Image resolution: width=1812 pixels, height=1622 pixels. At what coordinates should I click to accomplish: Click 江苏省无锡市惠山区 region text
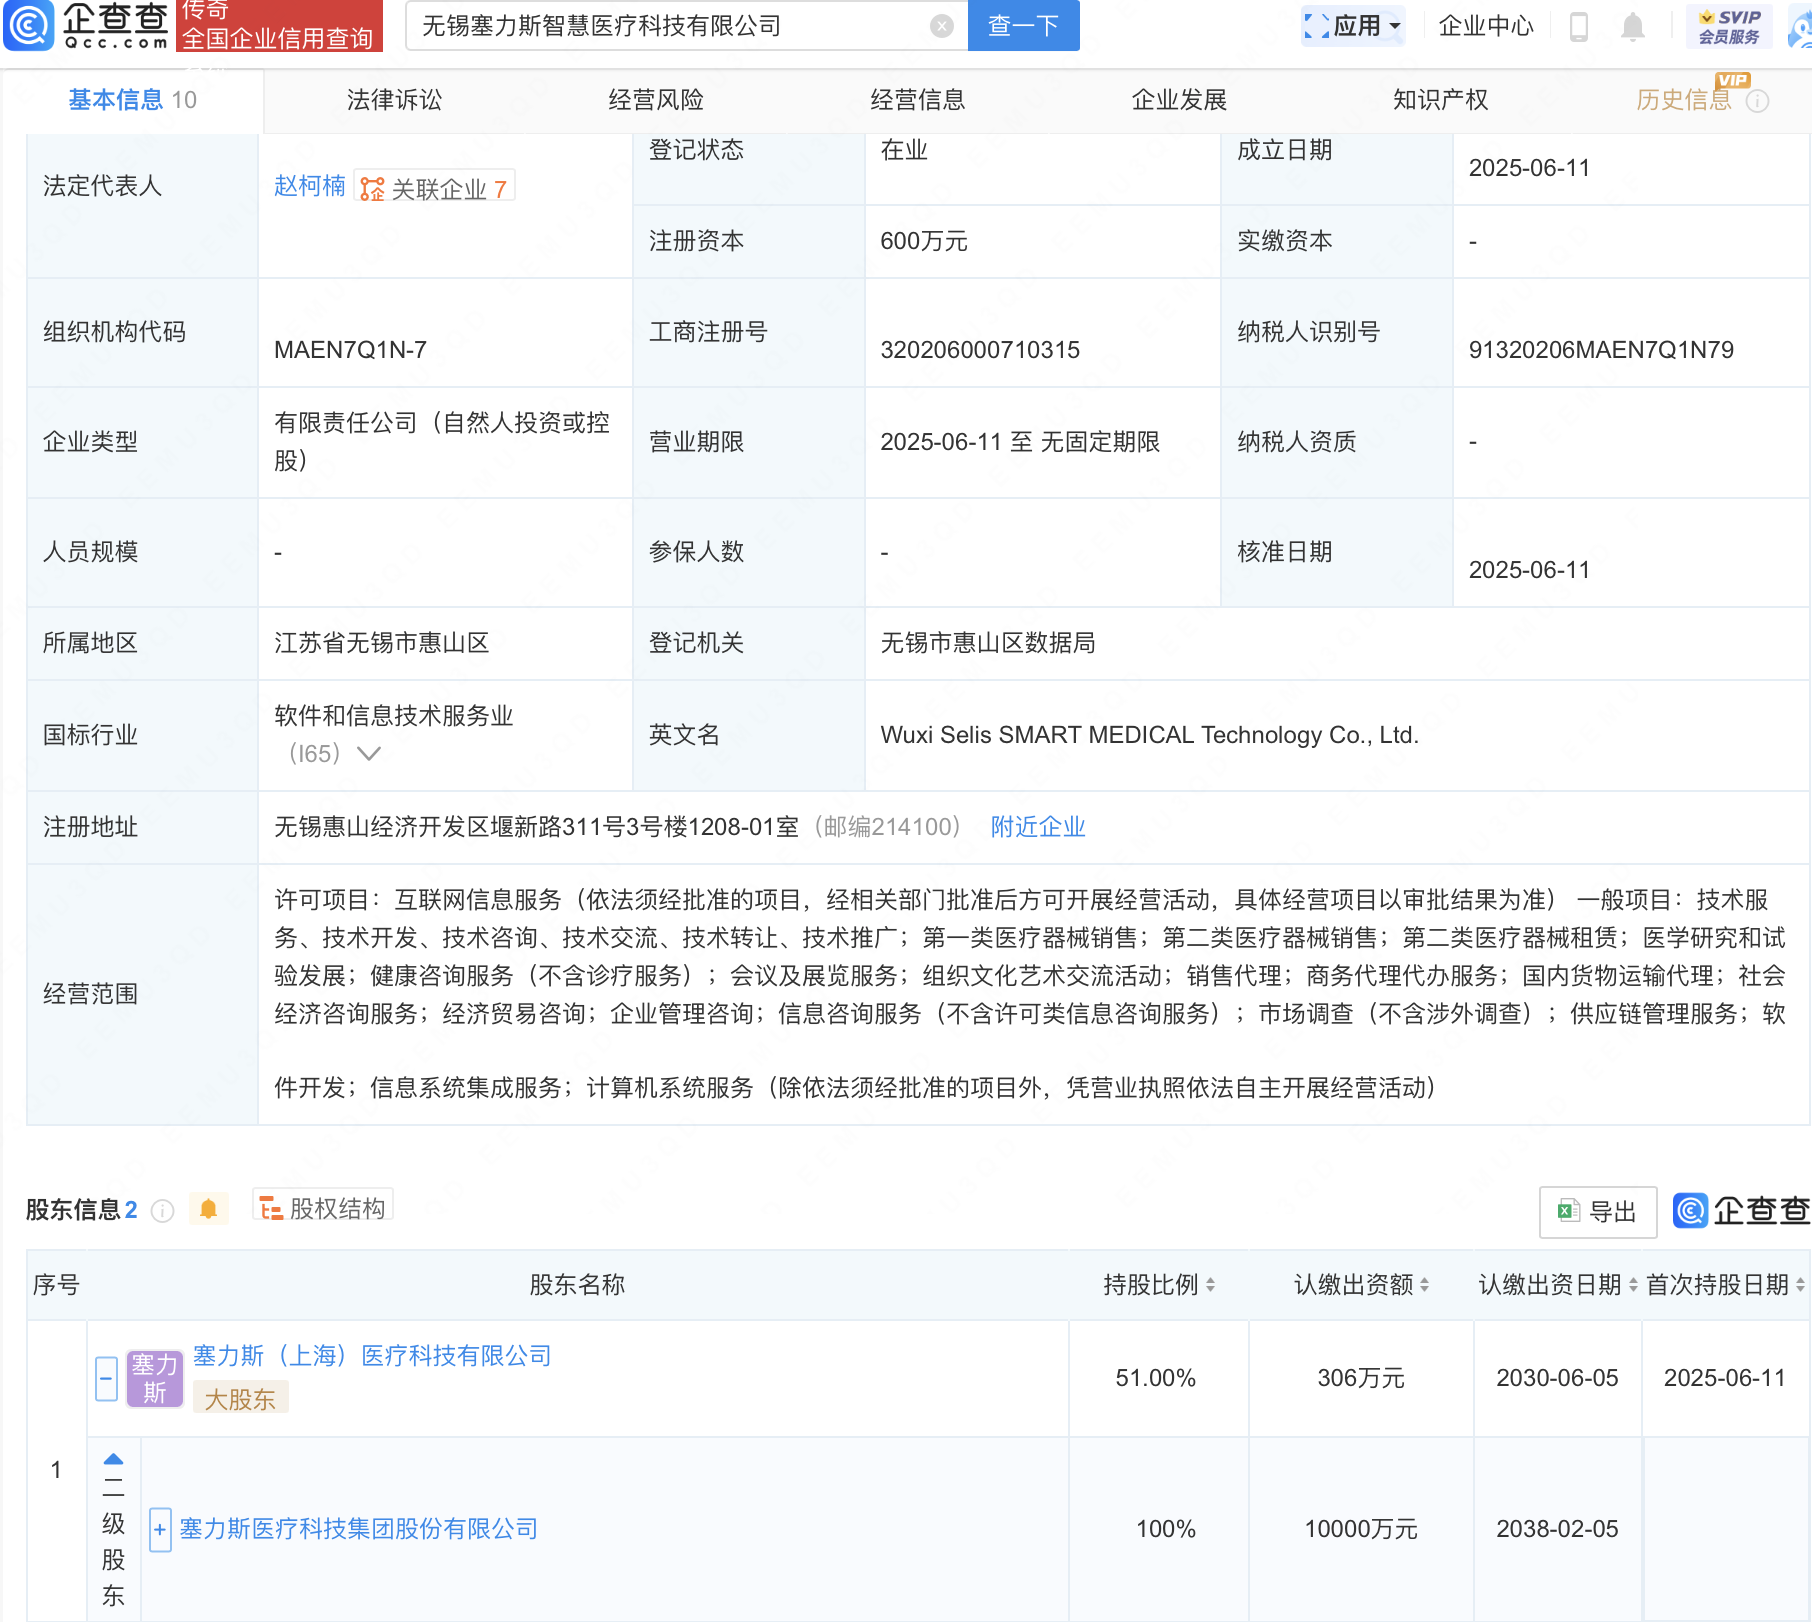click(x=382, y=643)
